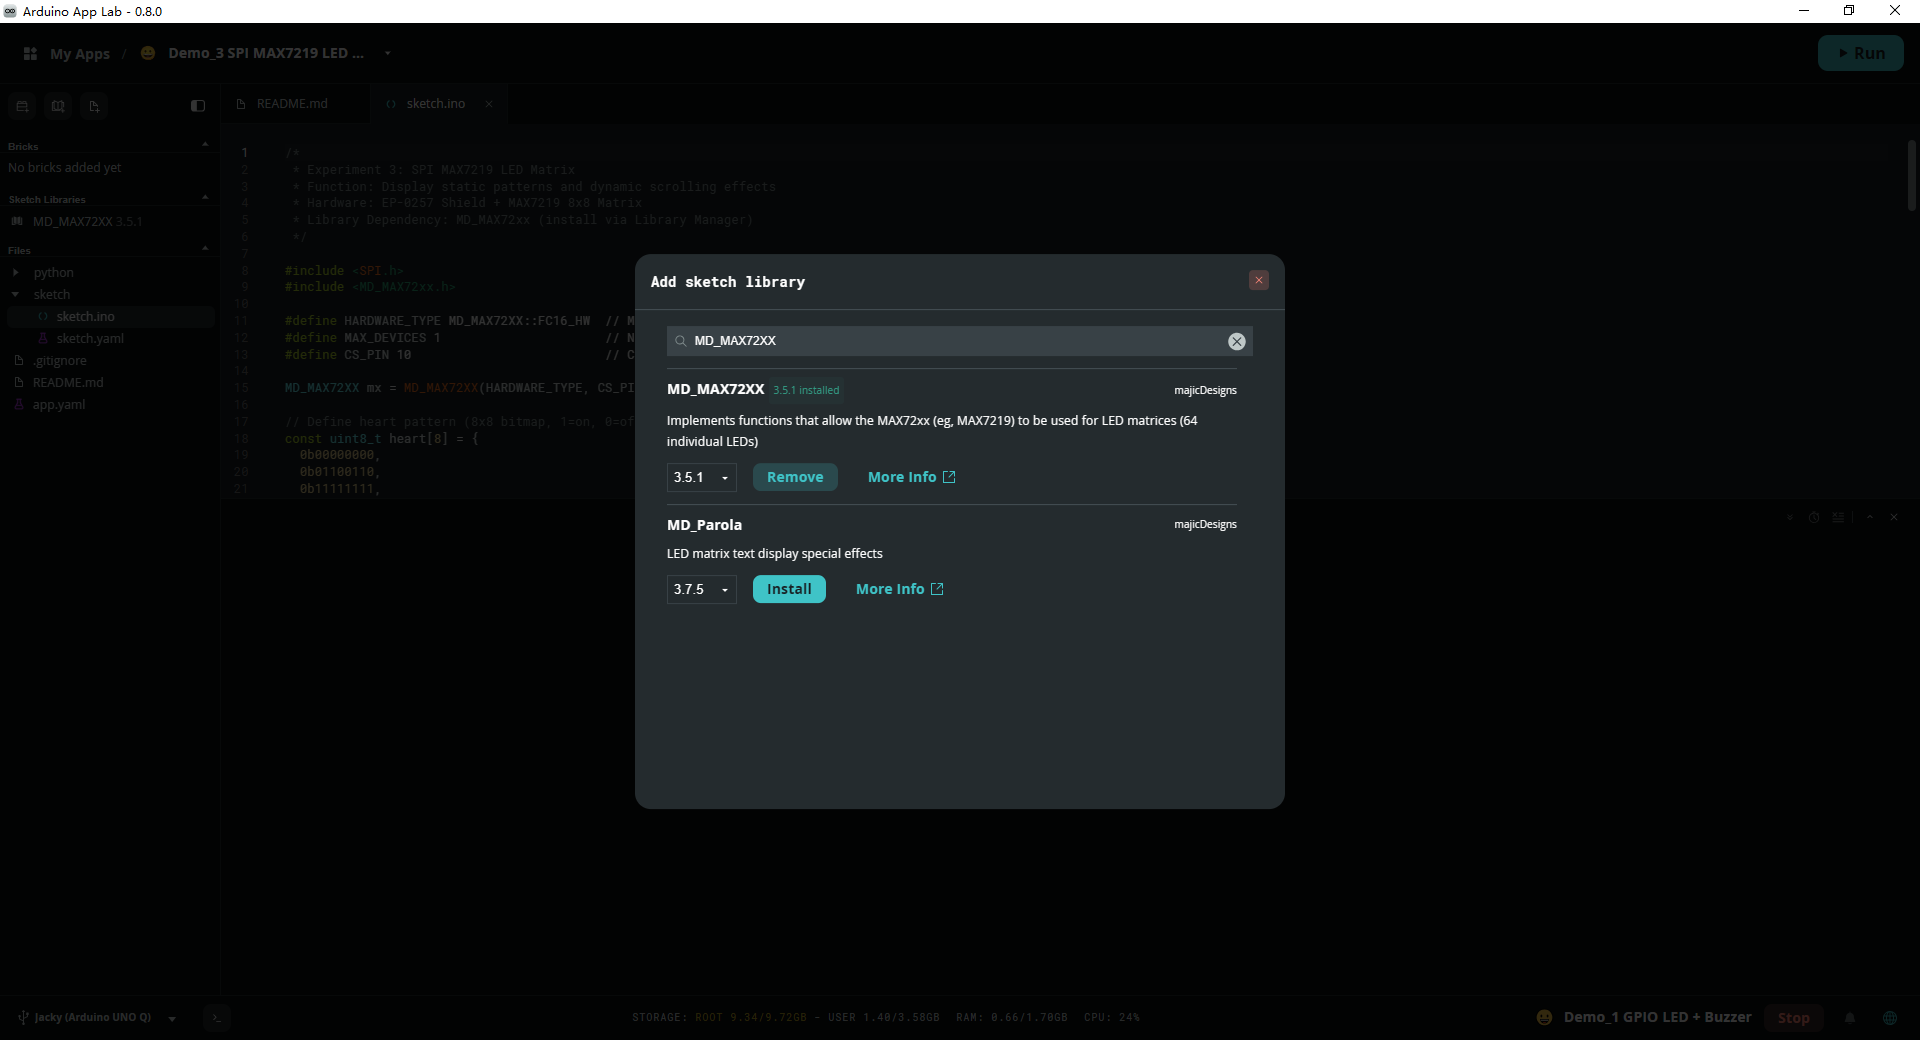Screen dimensions: 1920x1040
Task: Click the library icon beside MD_MAX72XX 3.5.1
Action: click(17, 222)
